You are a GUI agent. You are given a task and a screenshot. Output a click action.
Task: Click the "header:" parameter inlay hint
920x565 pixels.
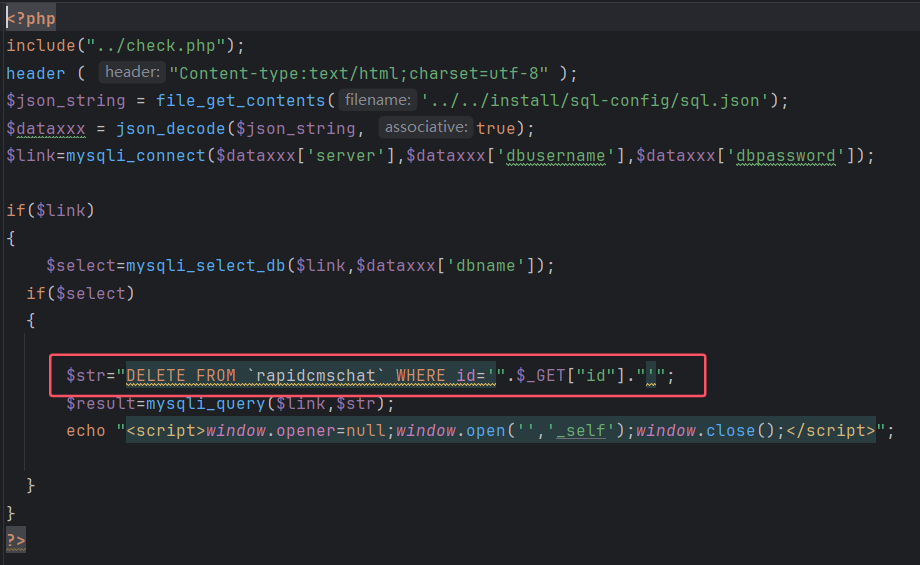tap(131, 73)
